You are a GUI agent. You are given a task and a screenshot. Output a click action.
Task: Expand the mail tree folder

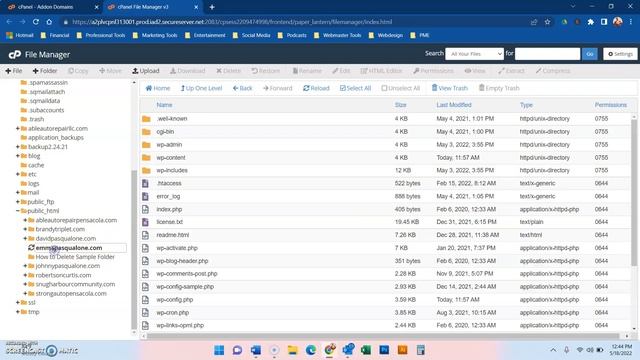(x=18, y=192)
